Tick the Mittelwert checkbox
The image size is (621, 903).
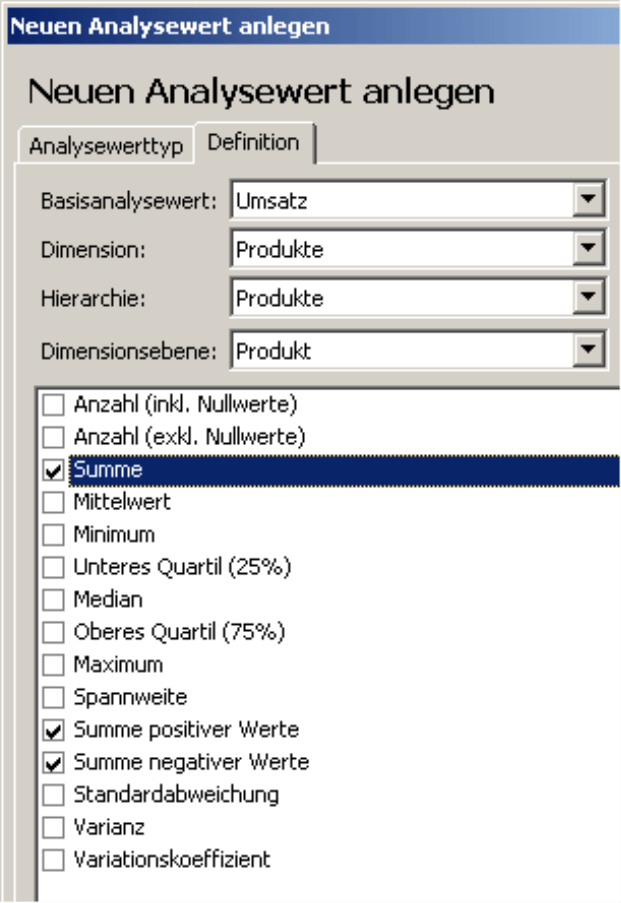[54, 502]
